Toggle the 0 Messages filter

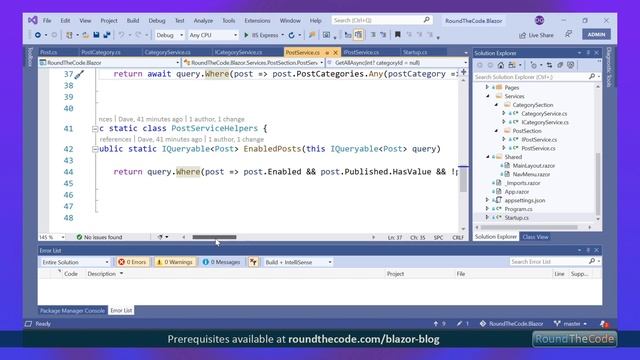(x=222, y=262)
